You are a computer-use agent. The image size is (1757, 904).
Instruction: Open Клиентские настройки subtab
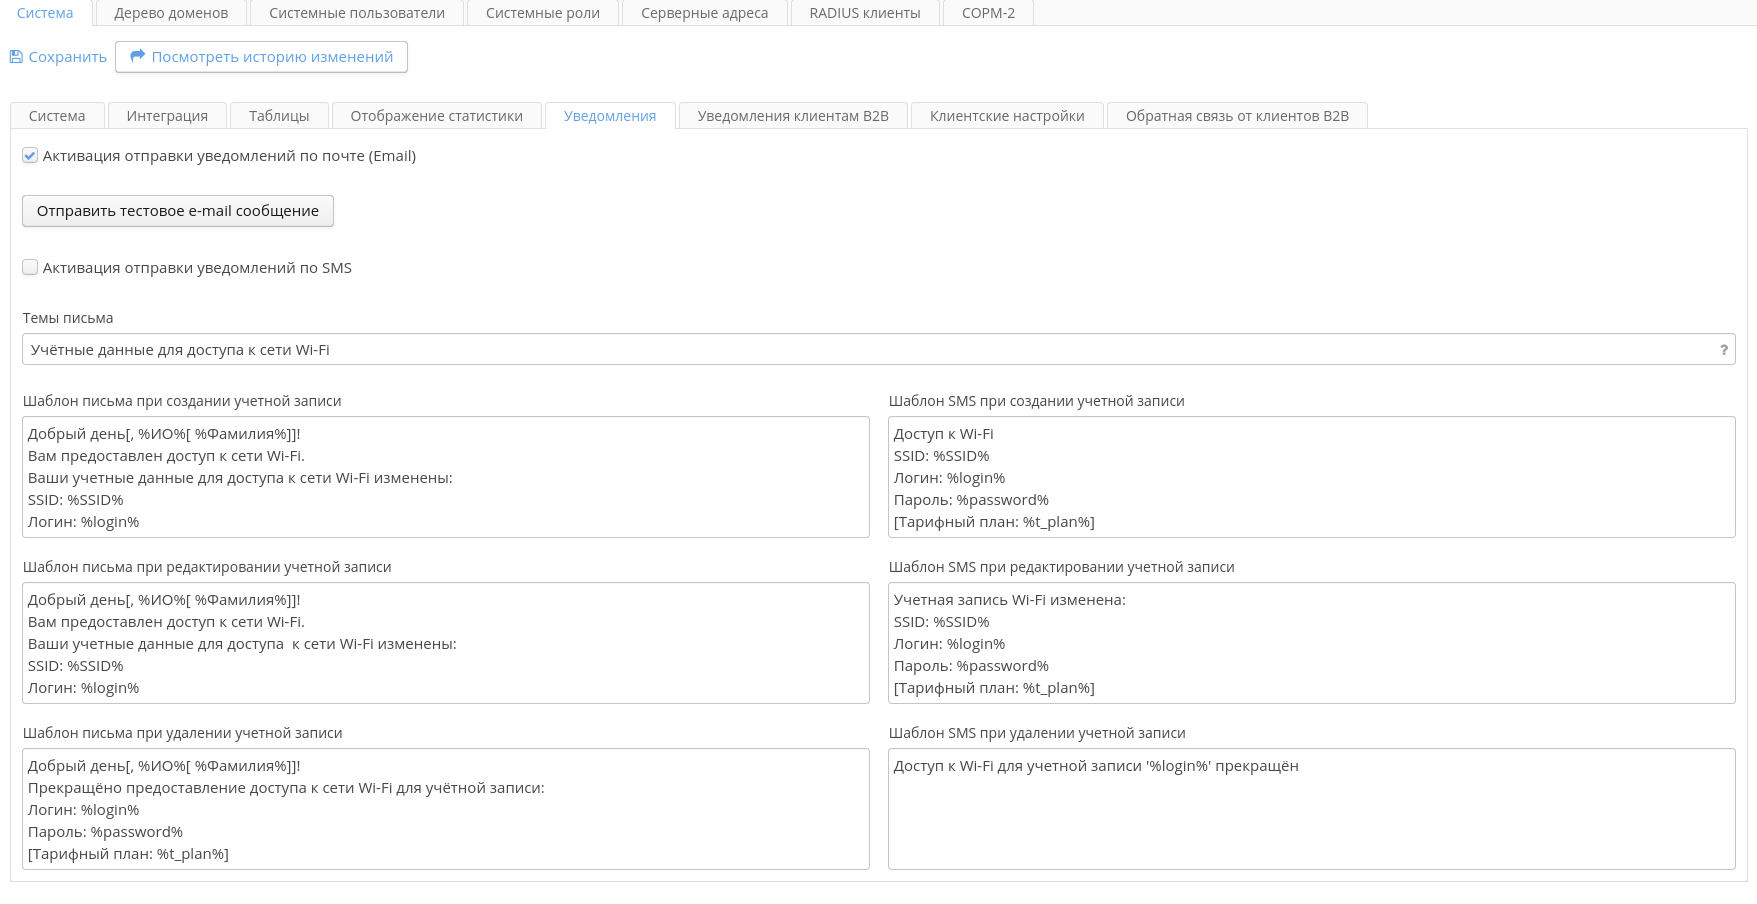pos(1007,116)
